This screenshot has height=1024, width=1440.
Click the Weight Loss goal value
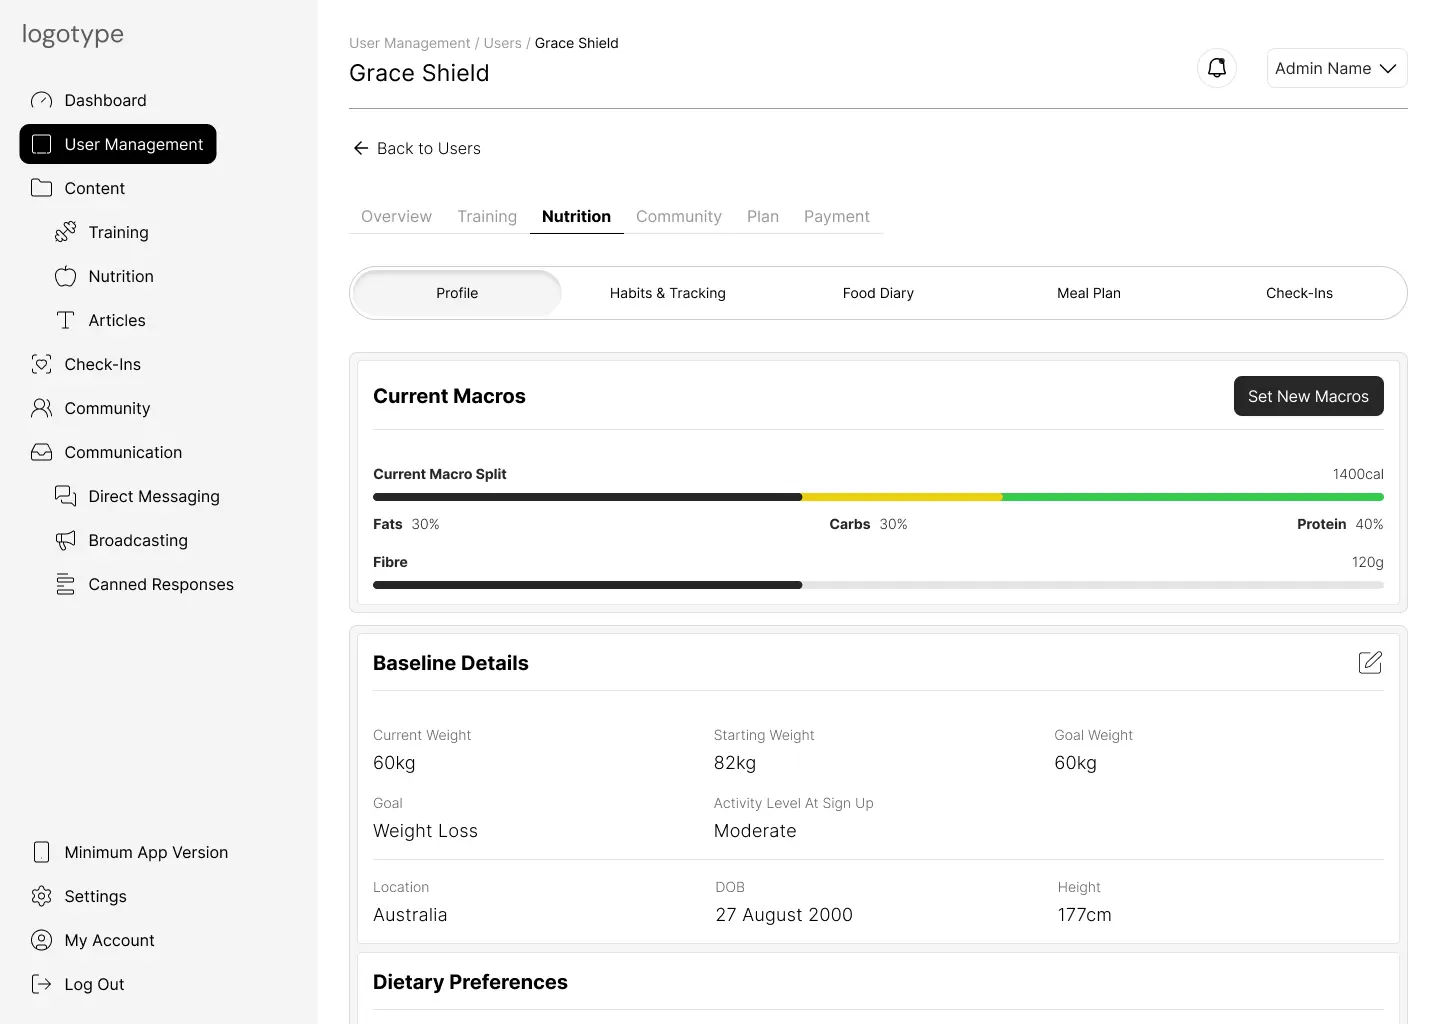pyautogui.click(x=425, y=831)
